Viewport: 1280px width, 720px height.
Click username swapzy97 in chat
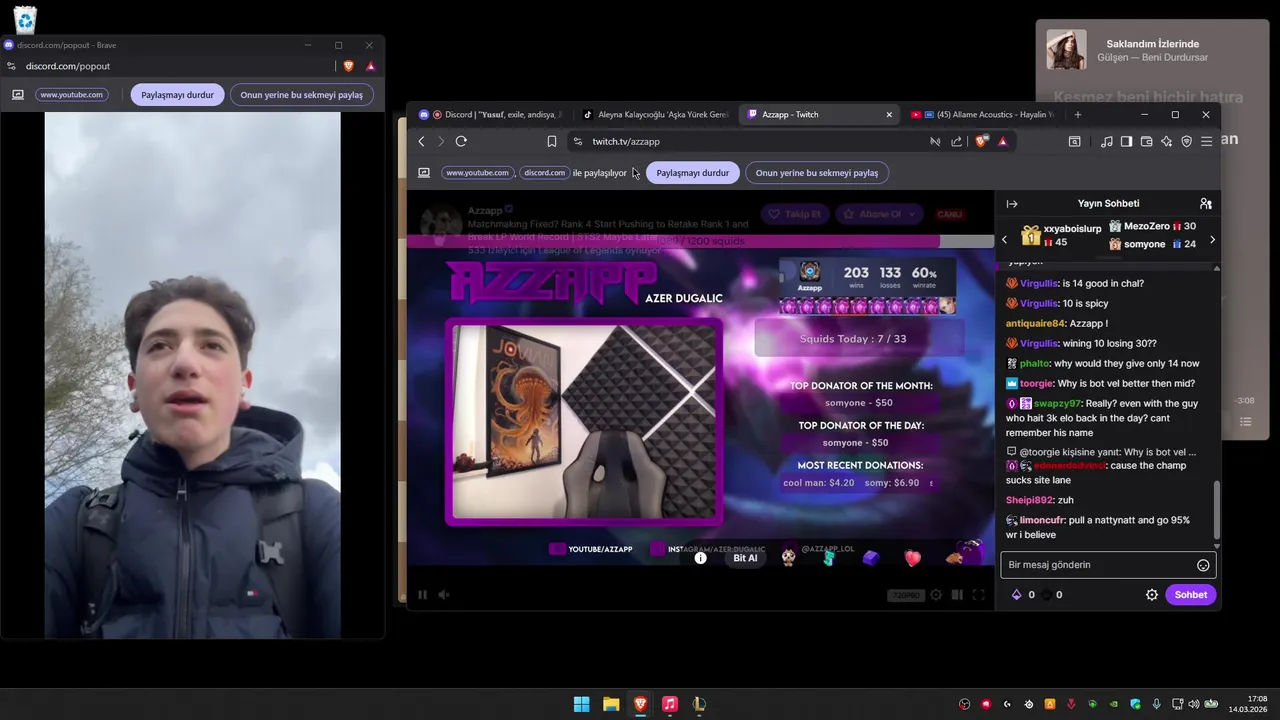(x=1057, y=403)
